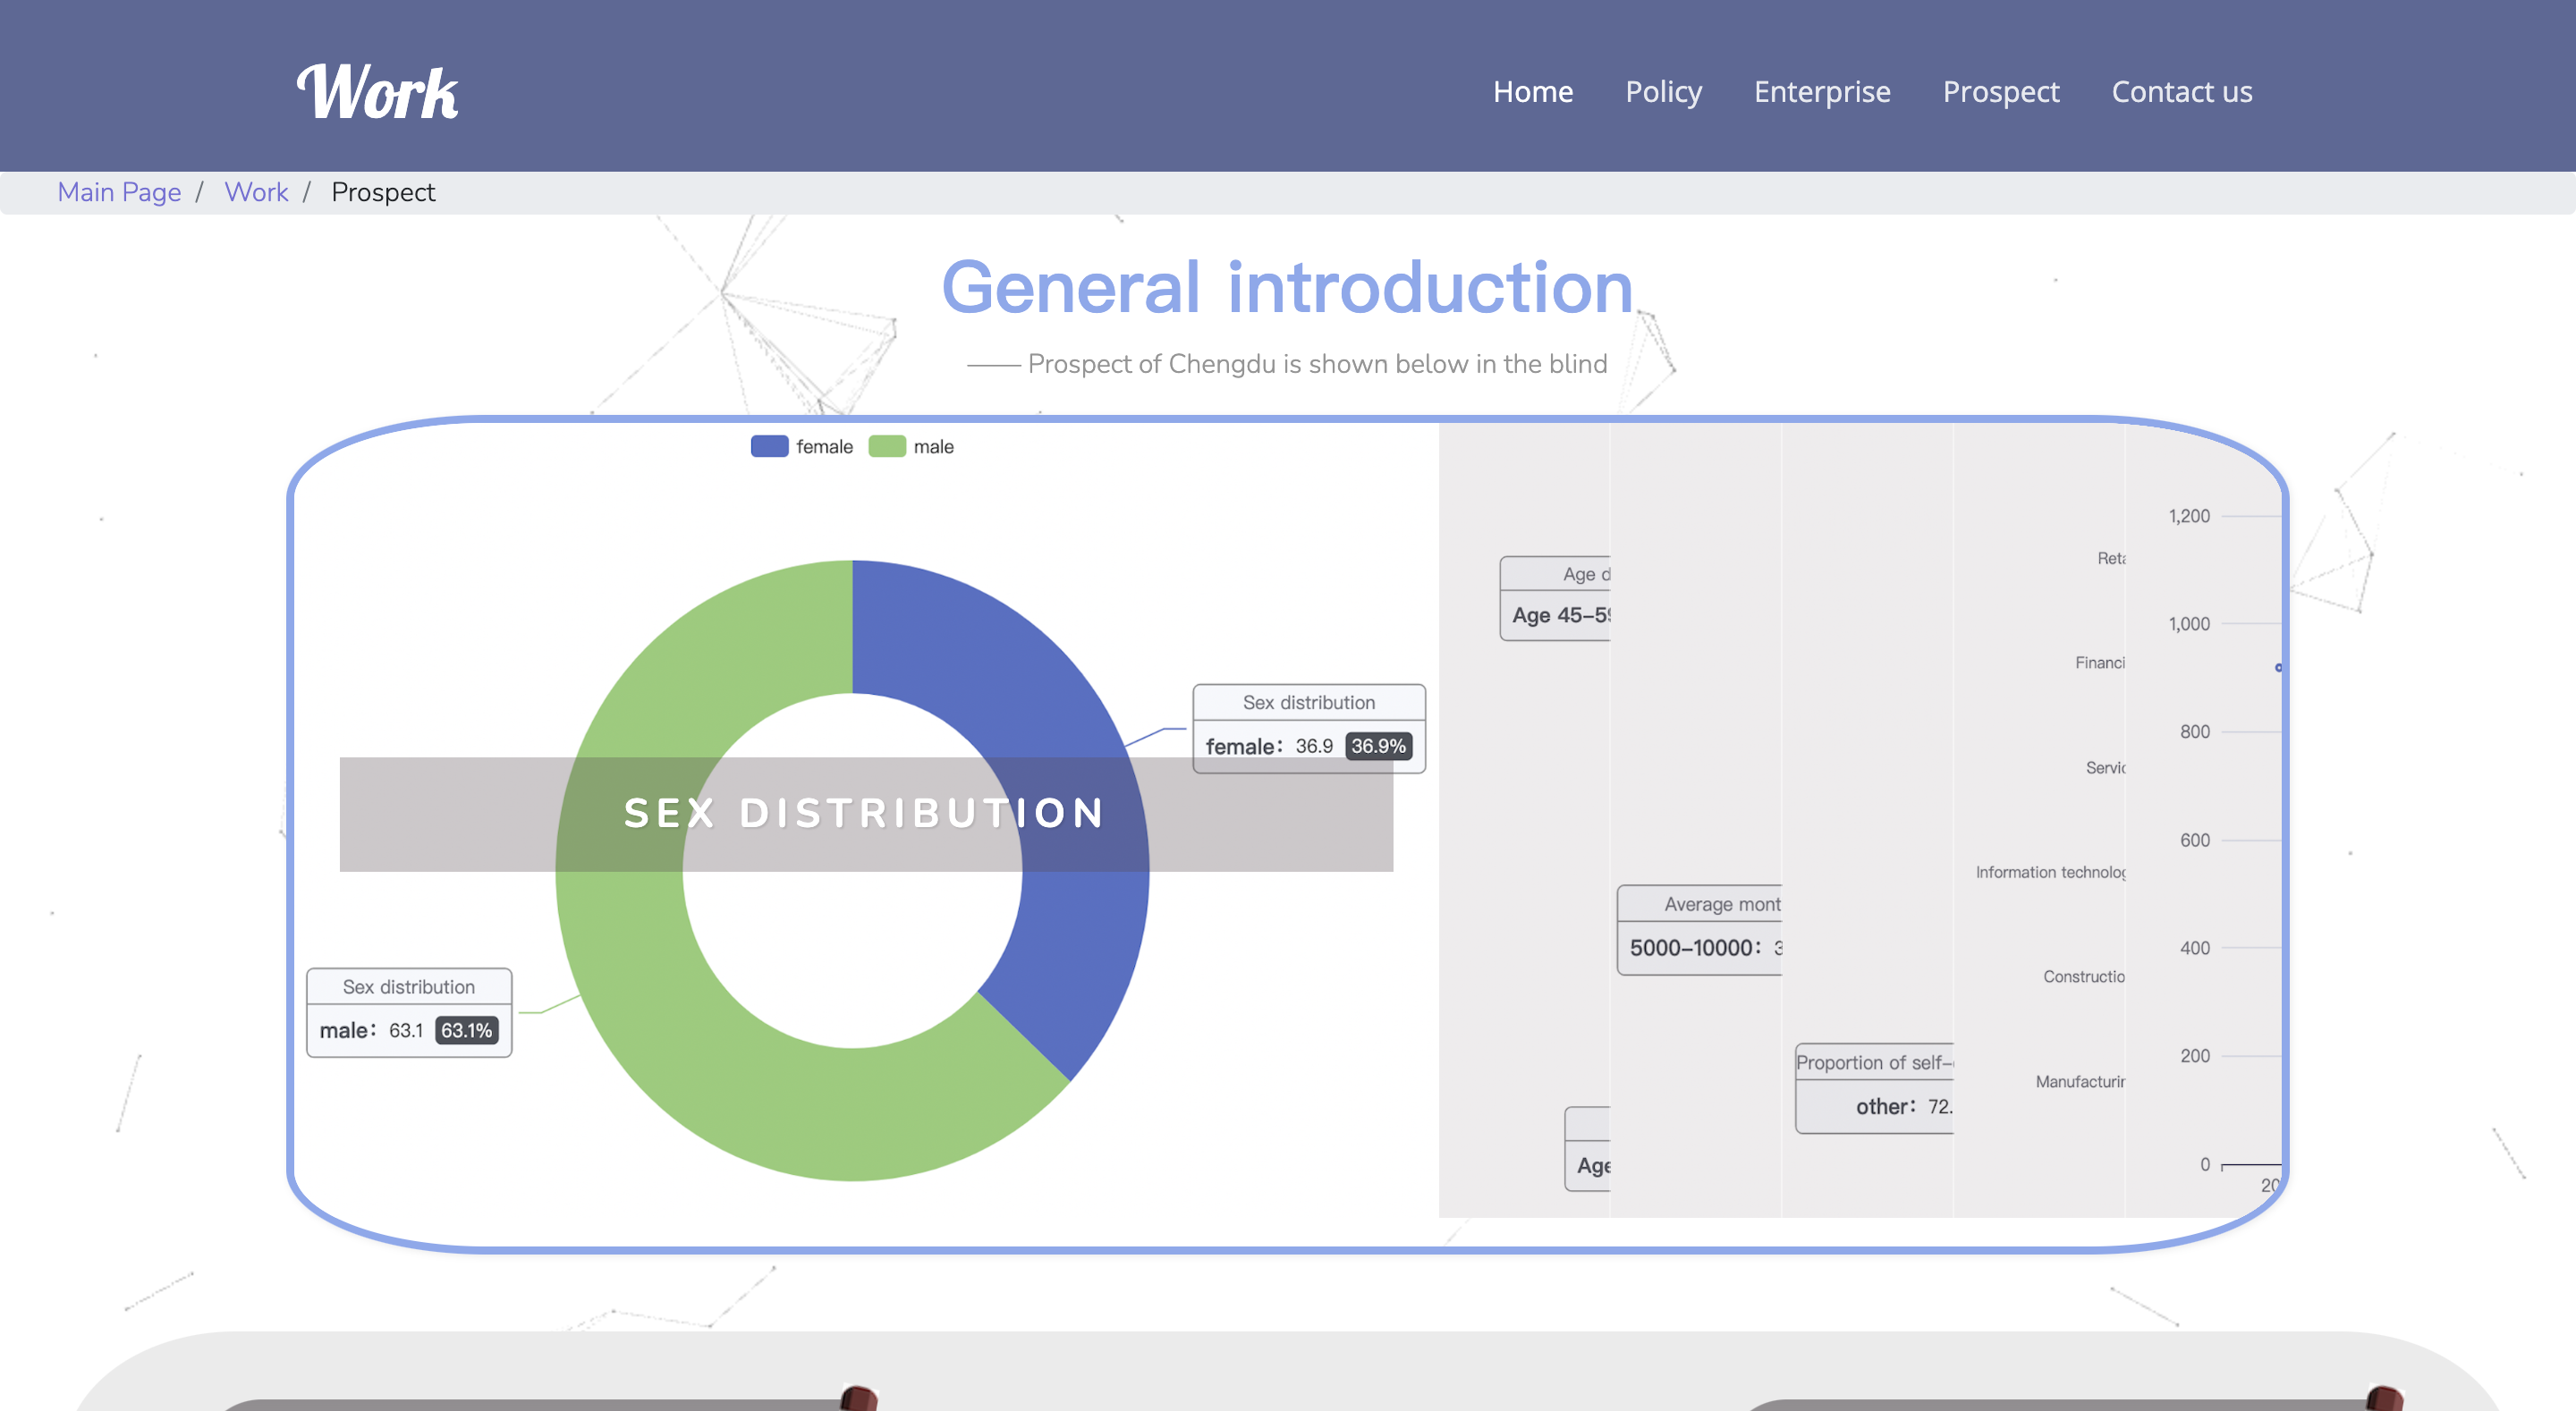Select Prospect in the top navigation
Image resolution: width=2576 pixels, height=1411 pixels.
[2000, 91]
